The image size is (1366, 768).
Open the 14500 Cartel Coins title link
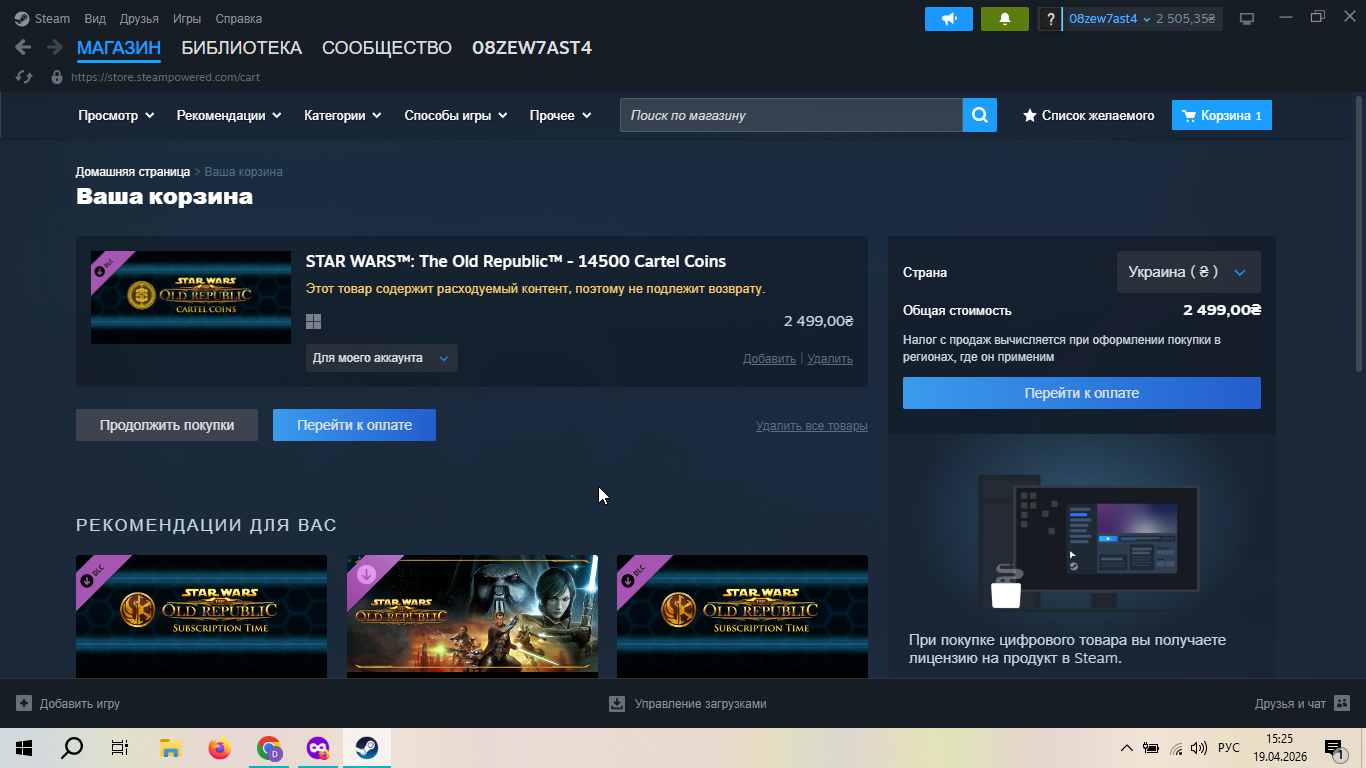pos(516,262)
